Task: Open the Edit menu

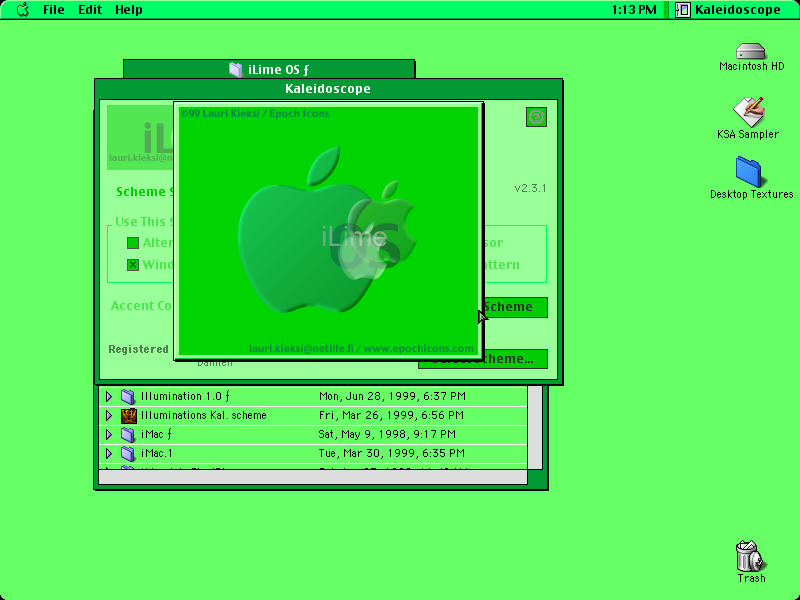Action: pos(90,10)
